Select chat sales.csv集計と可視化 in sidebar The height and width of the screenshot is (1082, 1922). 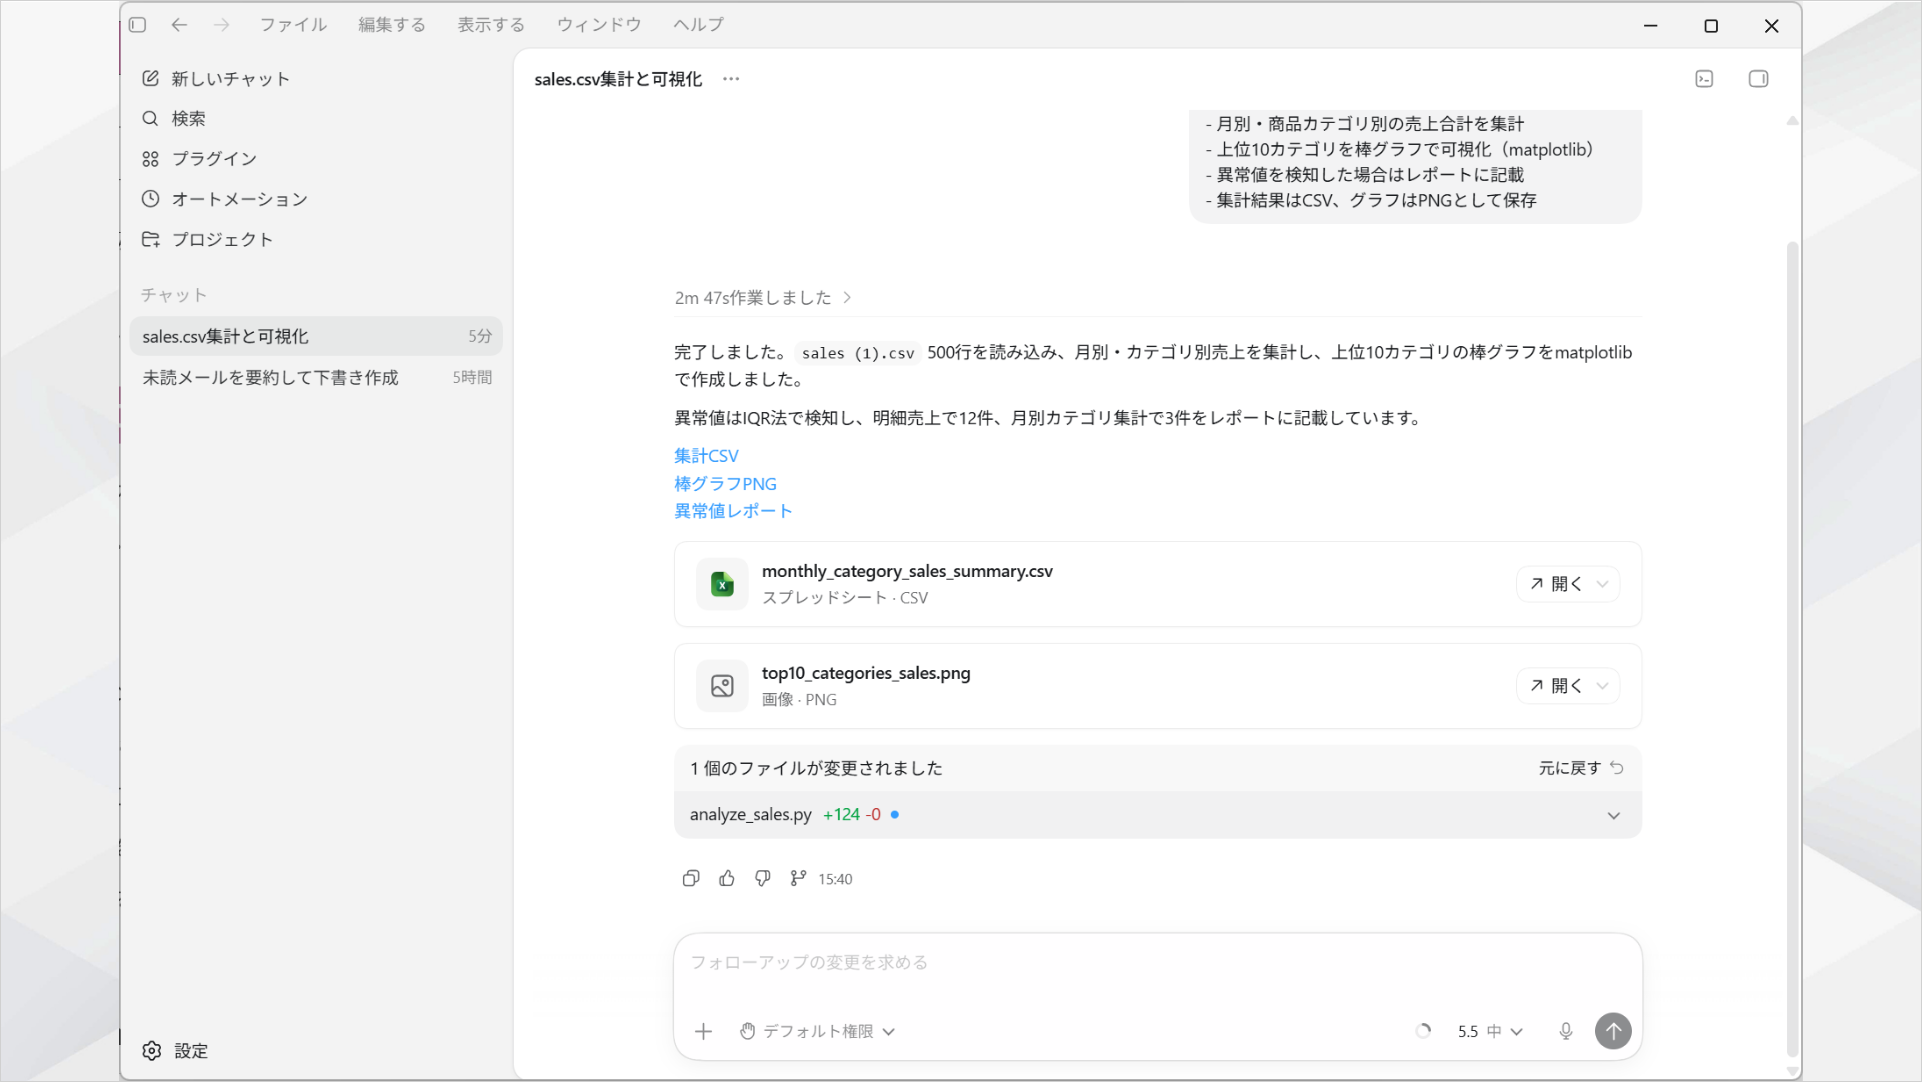click(316, 337)
